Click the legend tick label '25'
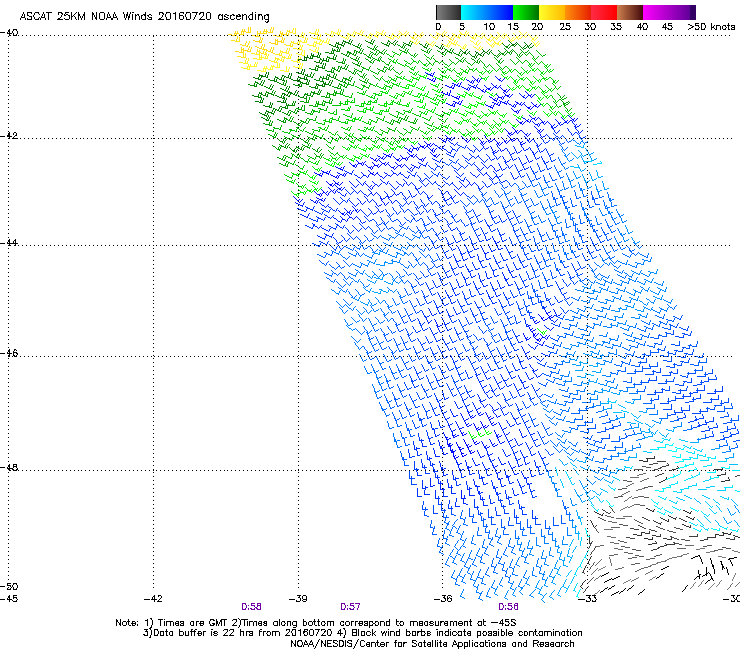Viewport: 740px width, 650px height. pos(565,27)
